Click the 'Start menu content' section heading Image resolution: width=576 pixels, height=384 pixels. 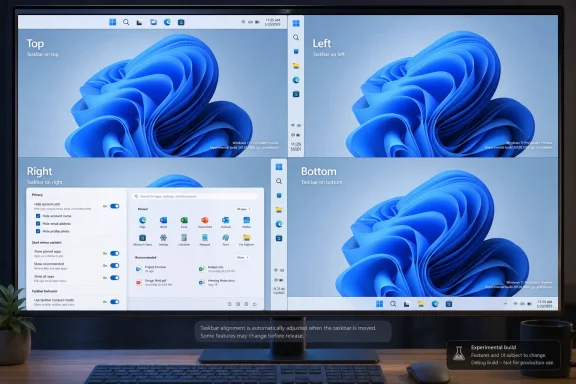point(47,243)
